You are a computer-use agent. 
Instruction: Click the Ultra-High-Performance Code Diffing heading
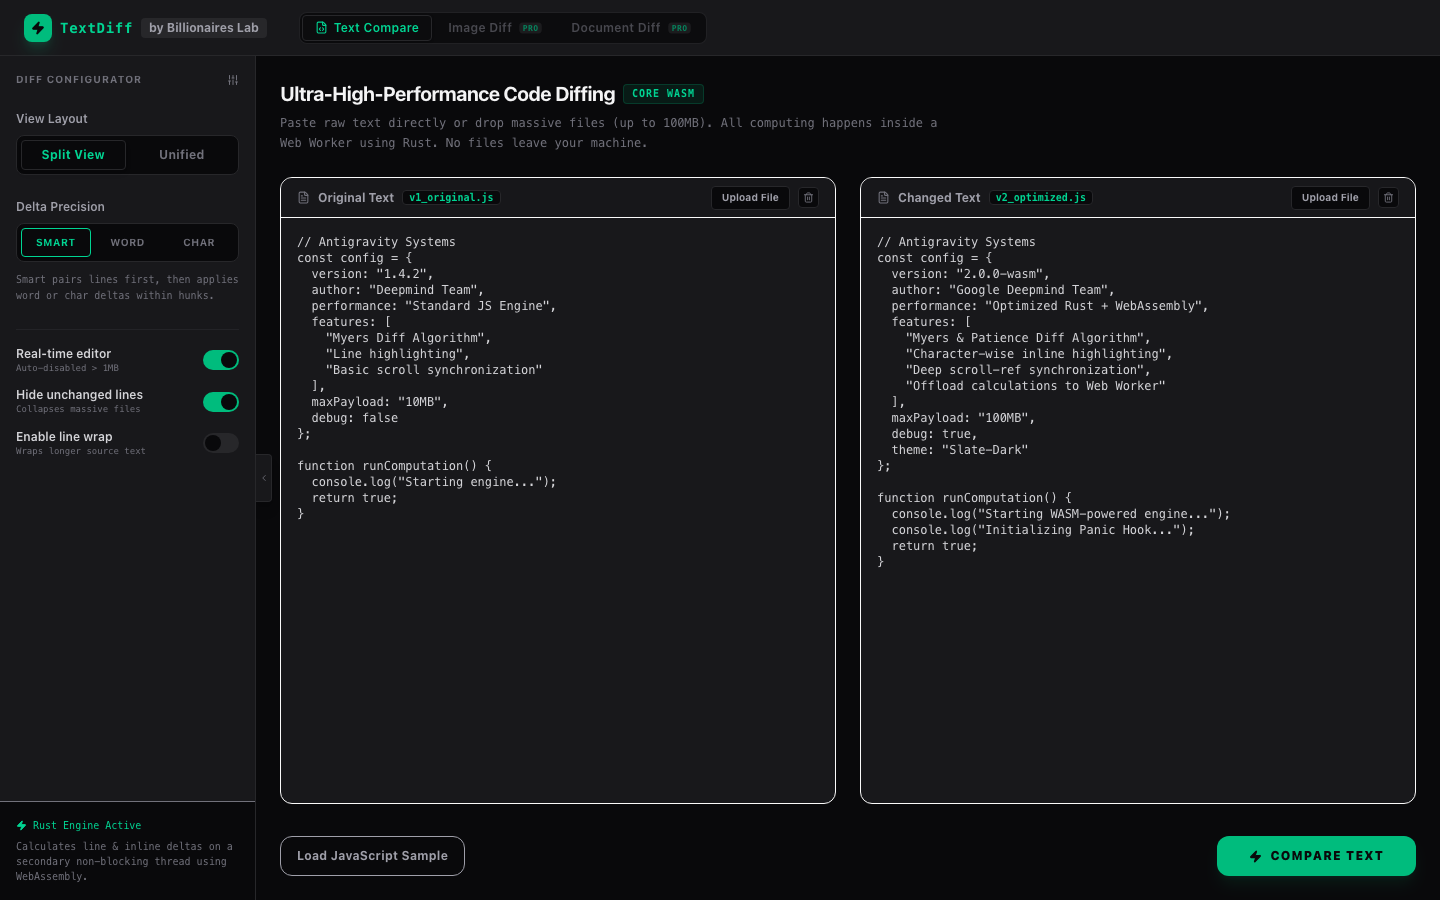(x=447, y=94)
